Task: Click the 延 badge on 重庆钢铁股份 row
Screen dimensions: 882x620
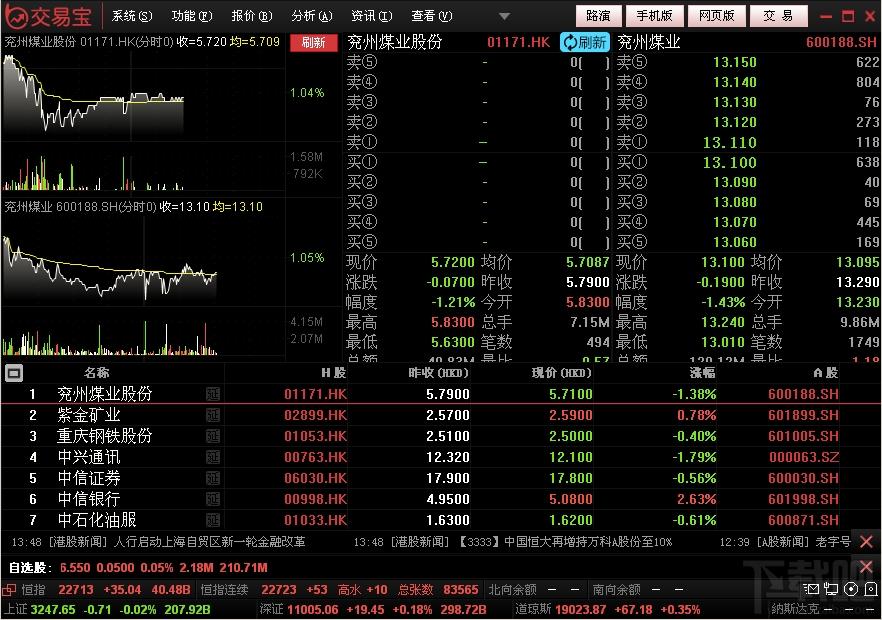Action: tap(213, 436)
